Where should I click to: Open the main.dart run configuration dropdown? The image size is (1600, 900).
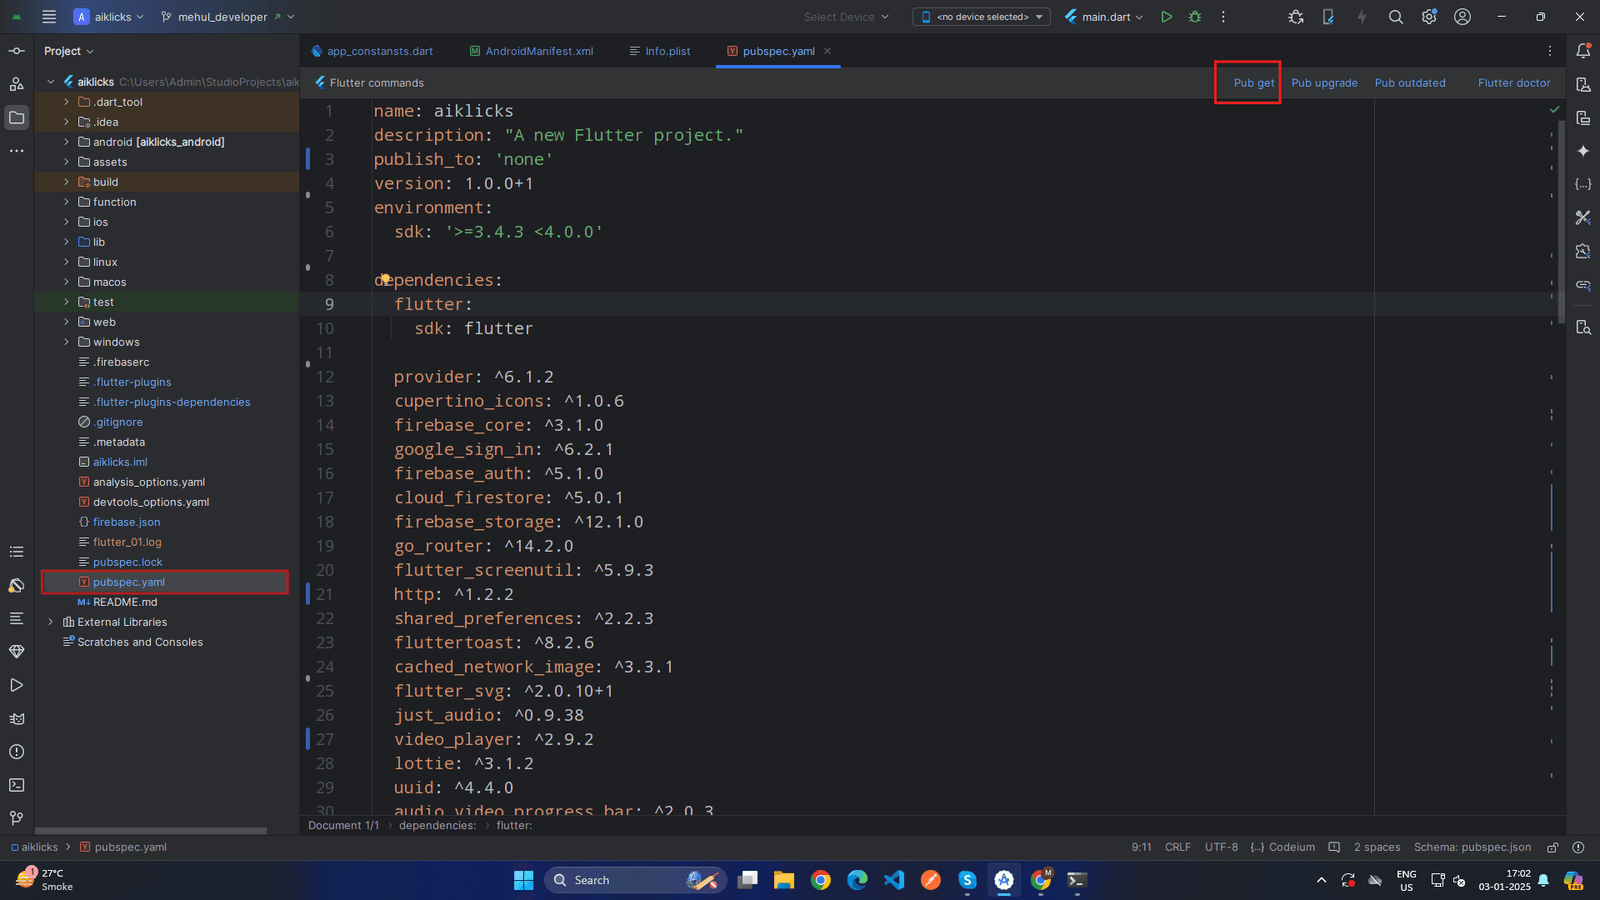1104,17
